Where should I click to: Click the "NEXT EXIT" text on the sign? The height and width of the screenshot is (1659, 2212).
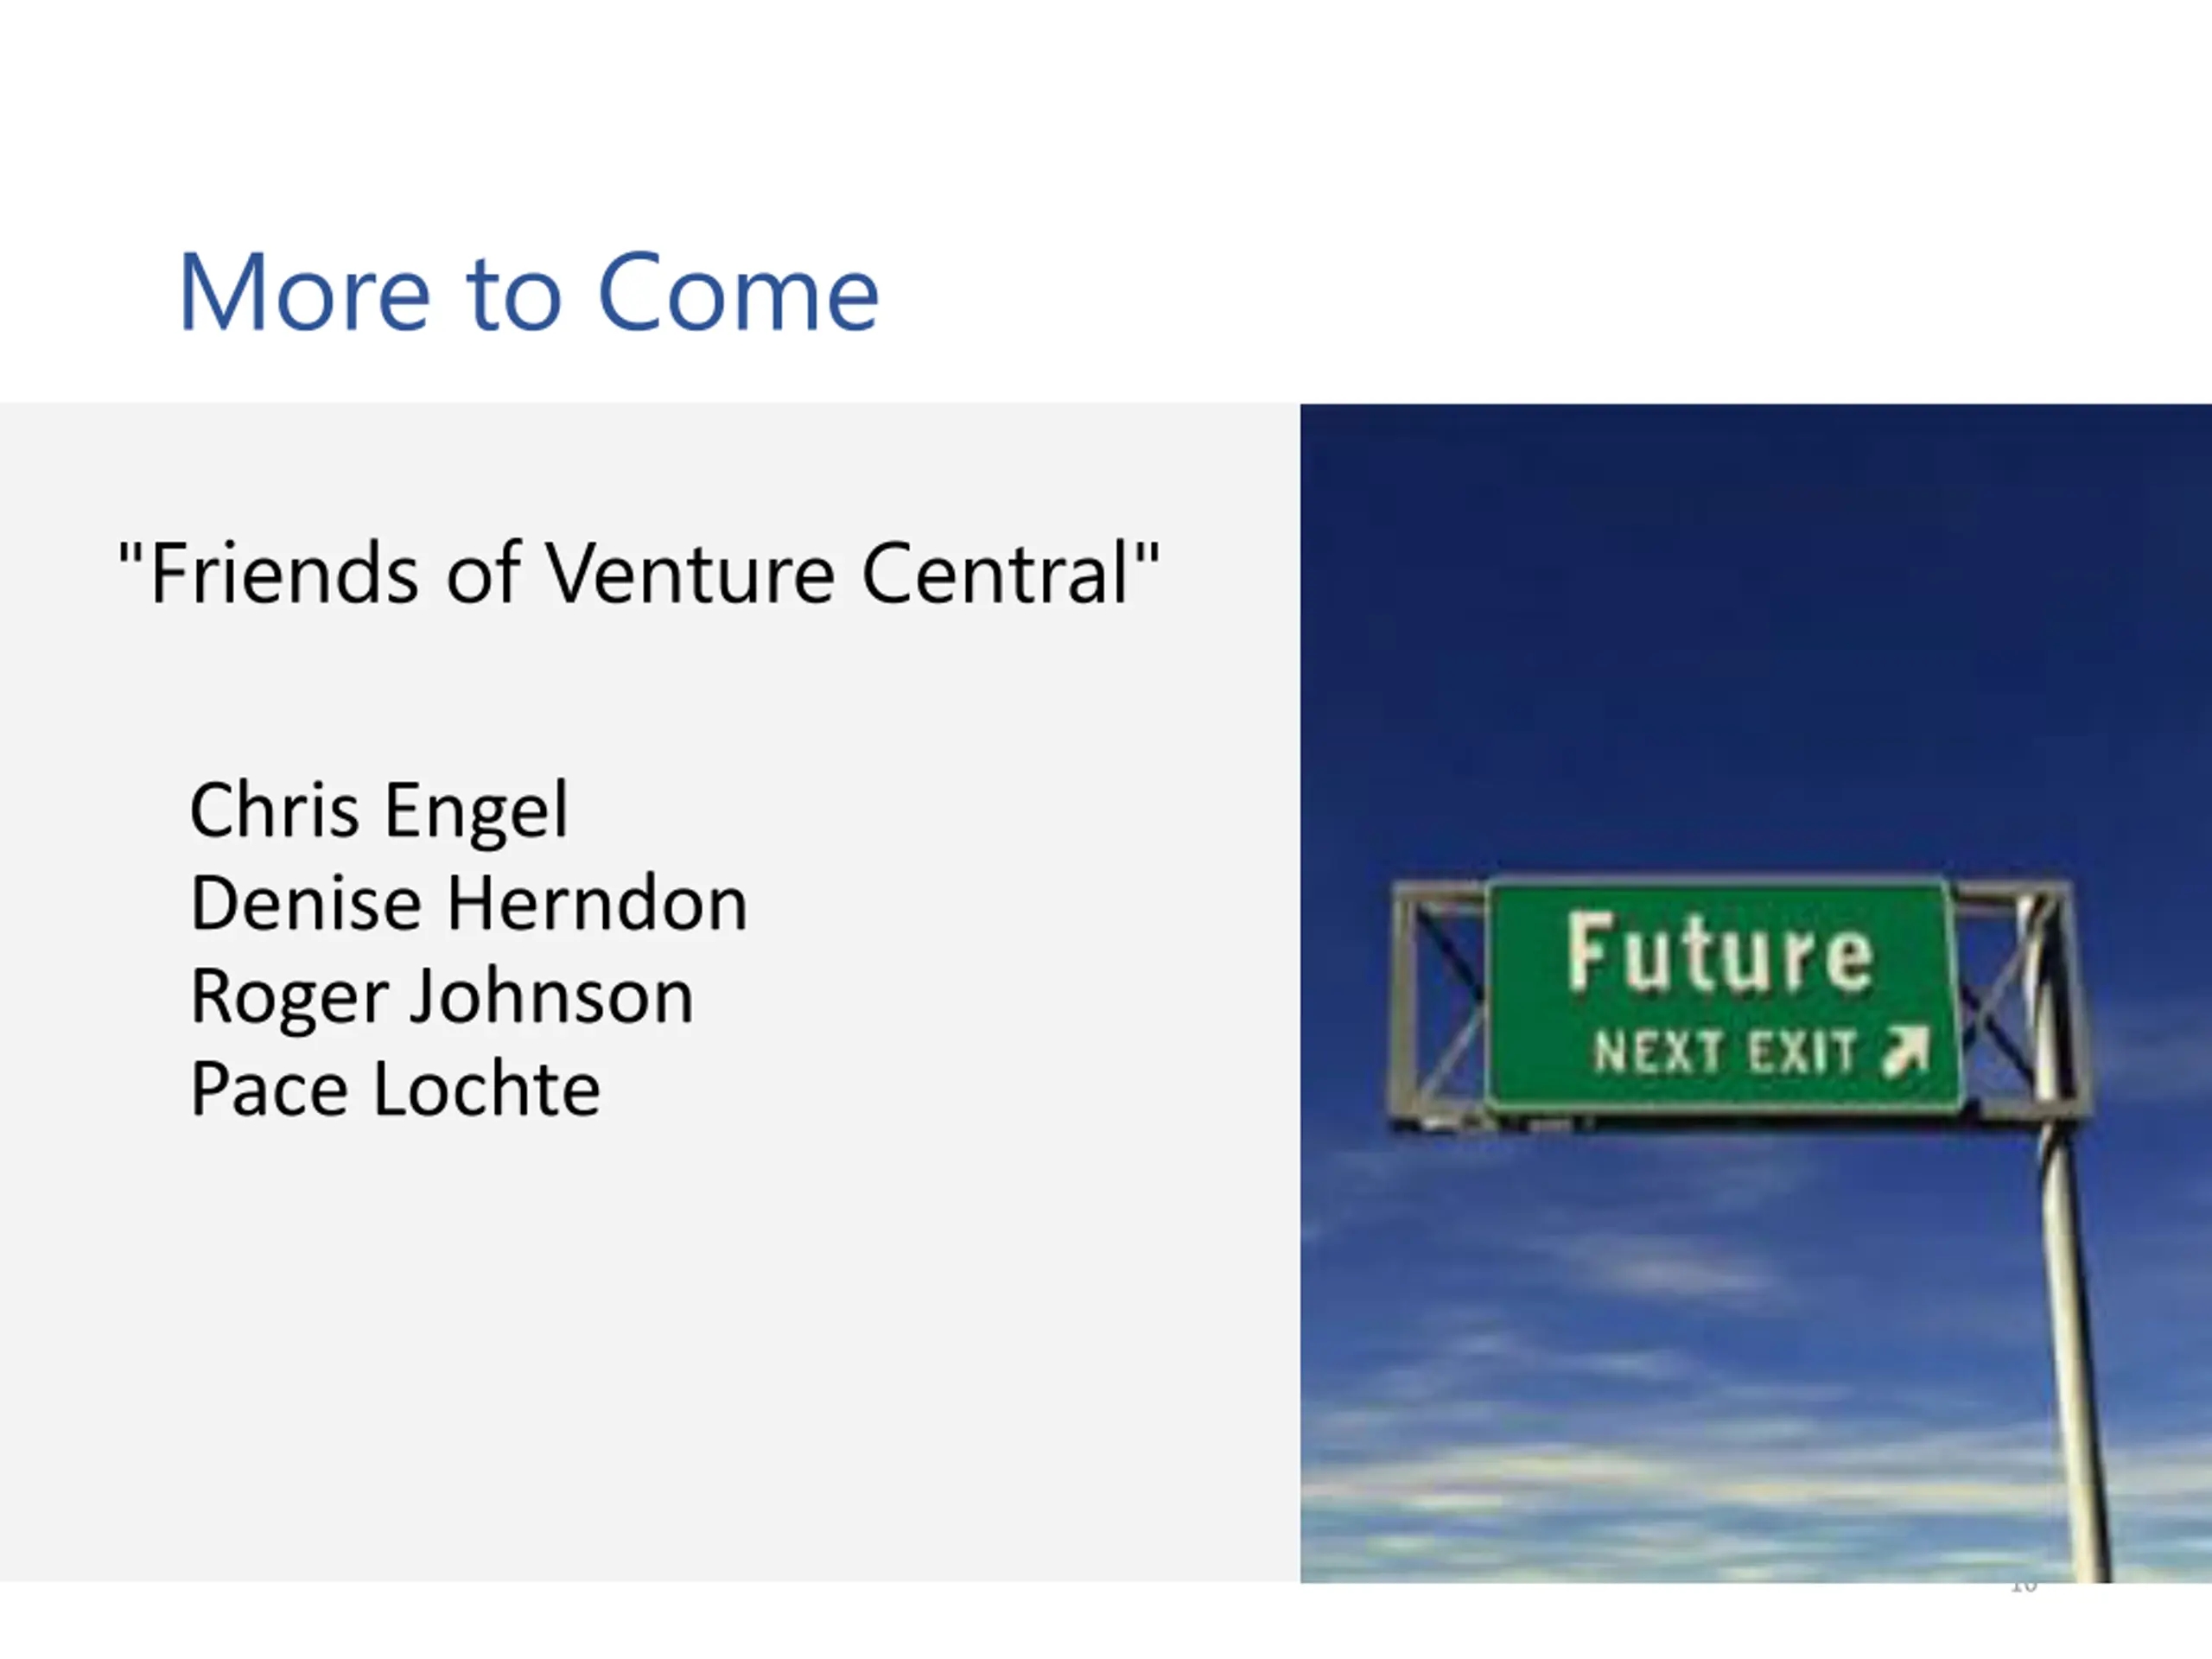pos(1725,1052)
